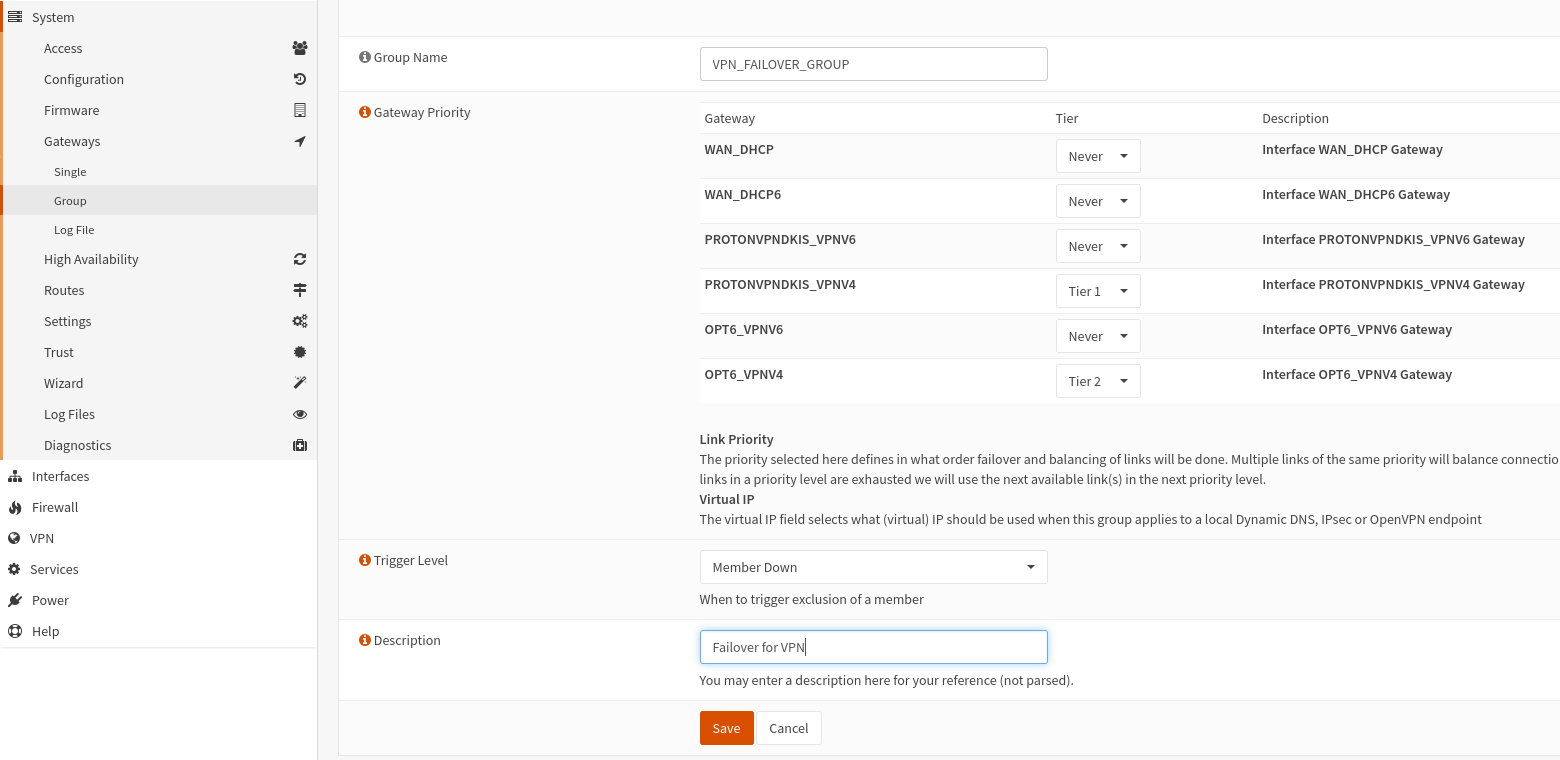Open Tier dropdown for WAN_DHCP gateway
This screenshot has height=760, width=1560.
1098,156
